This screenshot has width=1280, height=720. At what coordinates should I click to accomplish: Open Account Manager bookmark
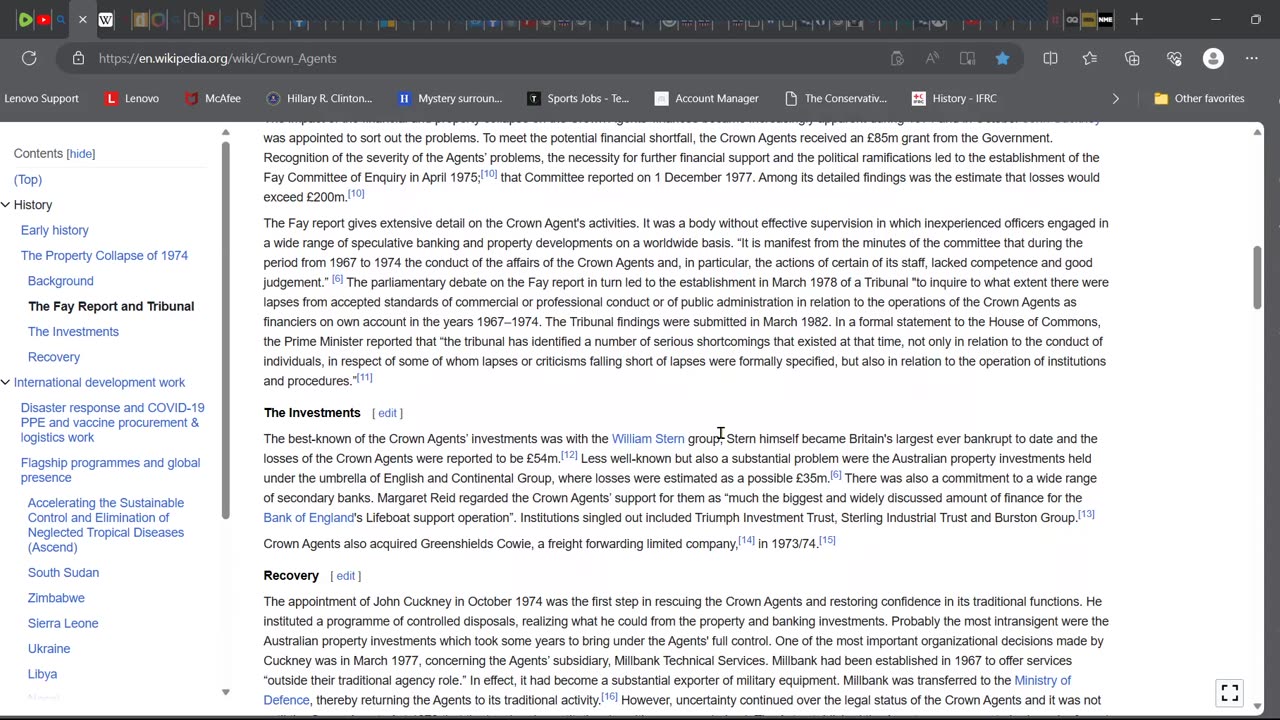tap(707, 98)
